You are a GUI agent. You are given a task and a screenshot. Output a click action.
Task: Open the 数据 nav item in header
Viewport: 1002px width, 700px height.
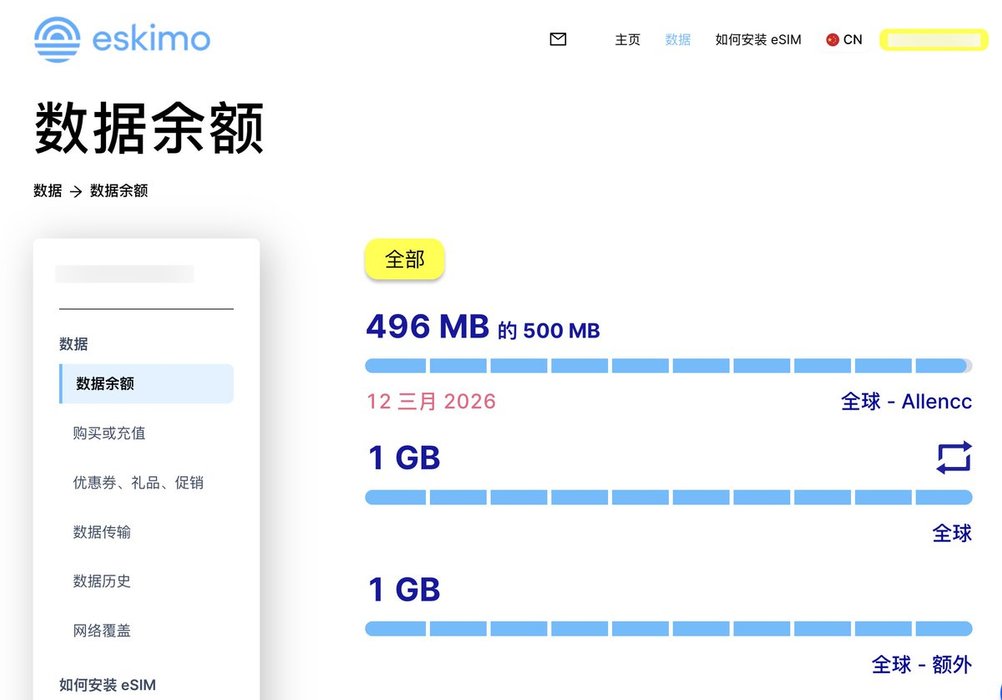(x=677, y=40)
